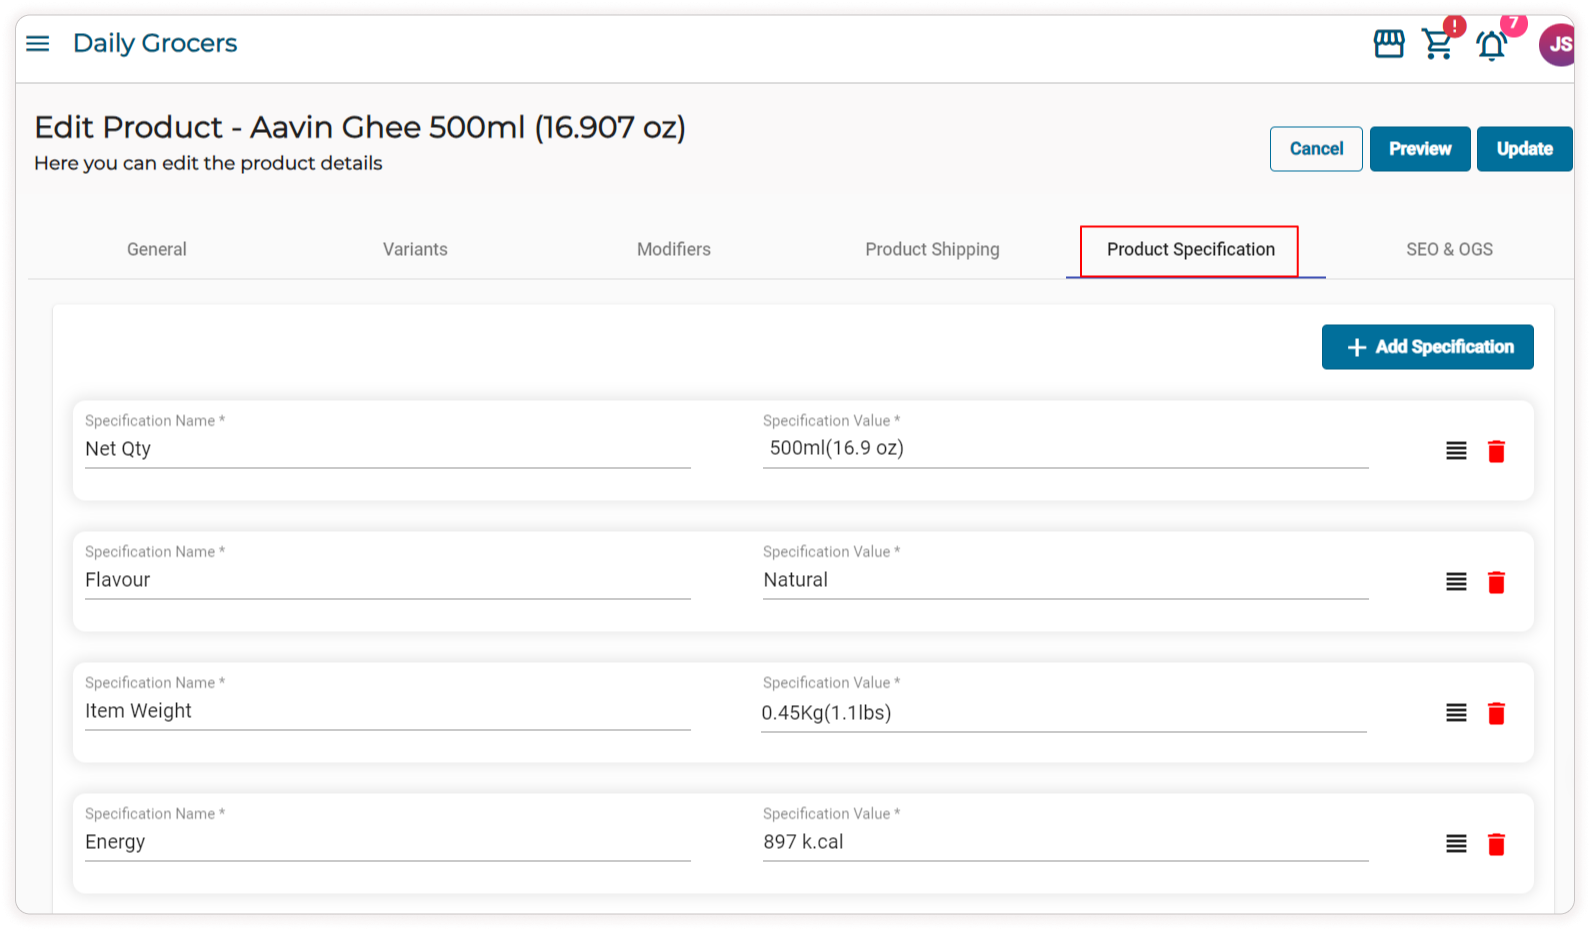Open the hamburger navigation menu
The image size is (1590, 931).
pos(38,43)
